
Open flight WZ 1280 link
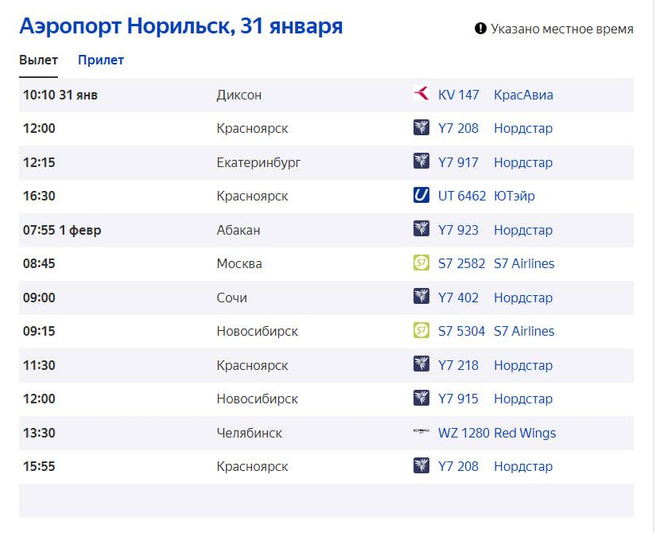(464, 433)
